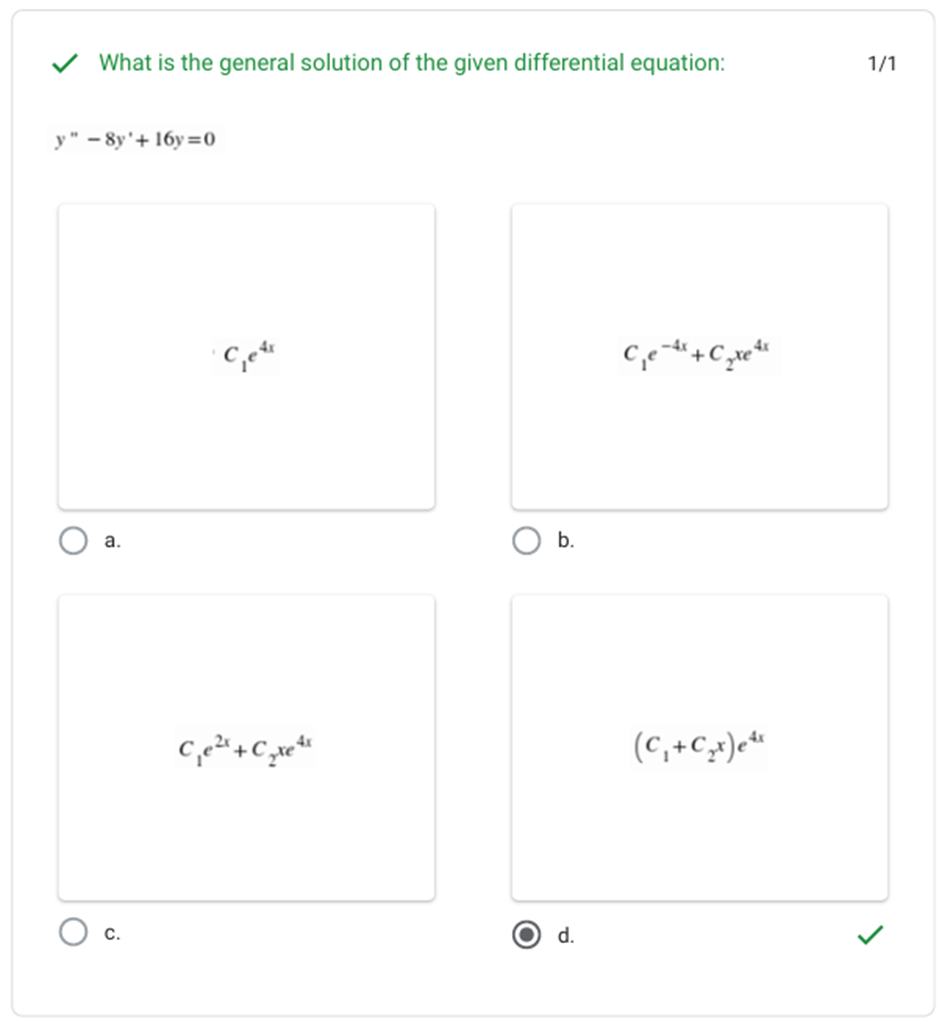
Task: Click the formula starting with C1e^(2x)
Action: pos(246,747)
